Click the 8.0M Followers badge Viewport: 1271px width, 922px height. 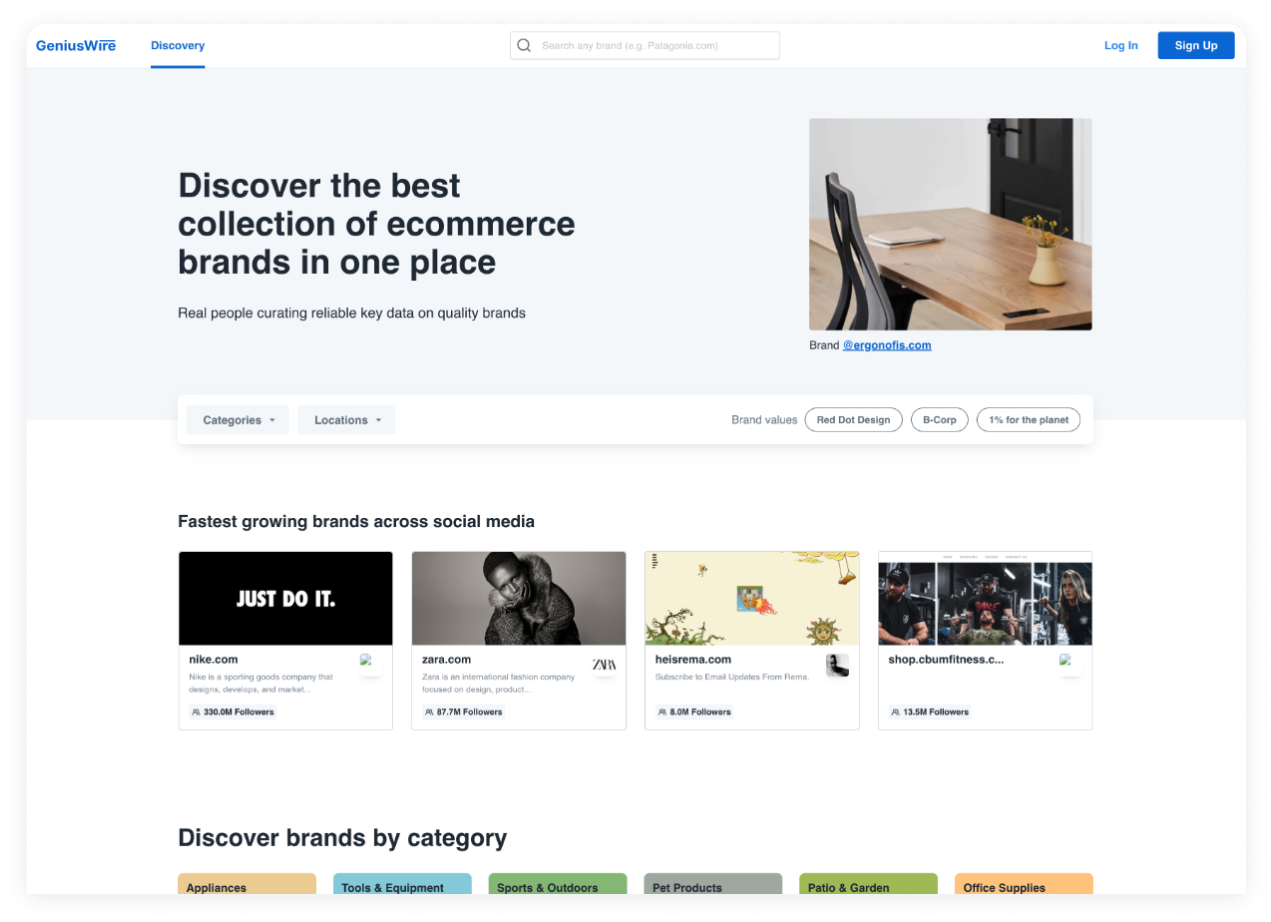(x=694, y=712)
